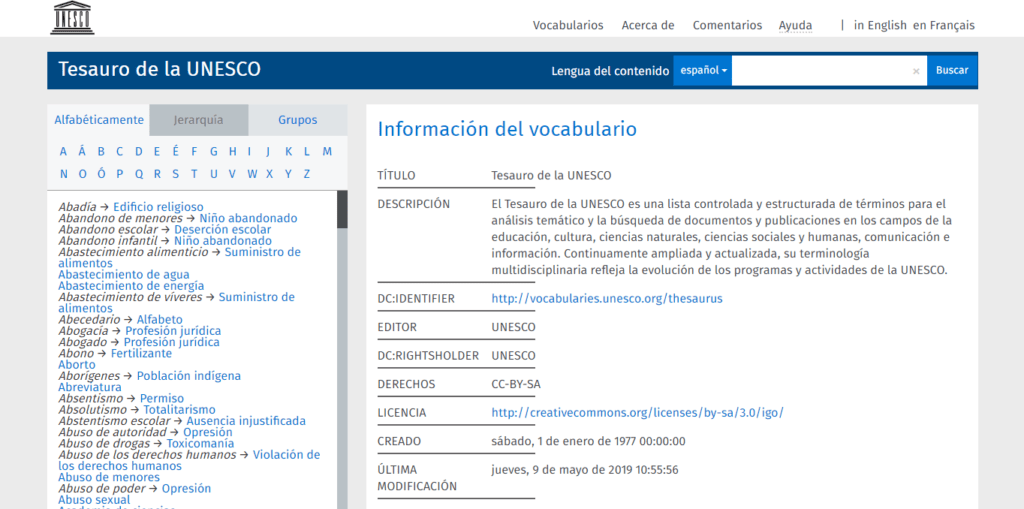Clear the search field with the × icon
Image resolution: width=1024 pixels, height=509 pixels.
(916, 71)
